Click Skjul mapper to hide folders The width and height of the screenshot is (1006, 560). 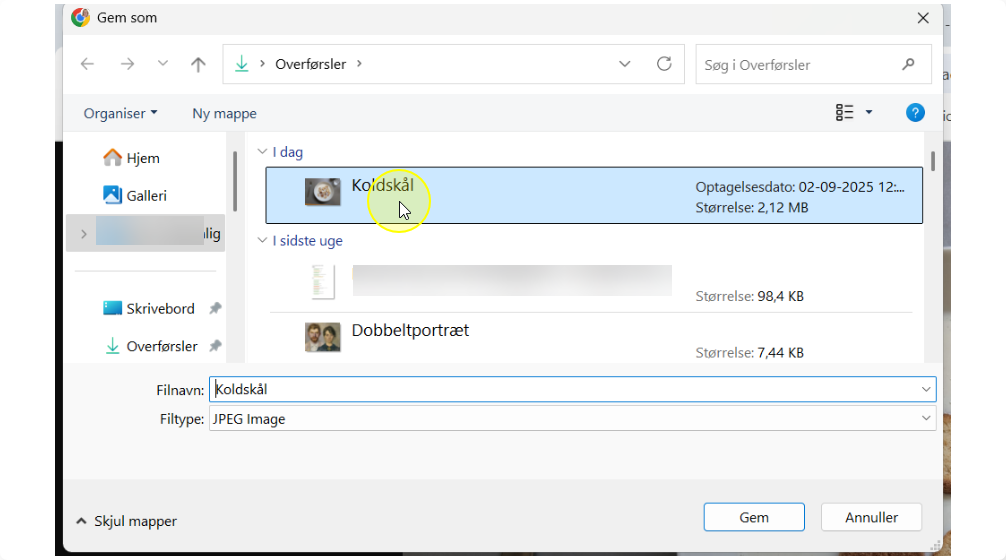(126, 521)
